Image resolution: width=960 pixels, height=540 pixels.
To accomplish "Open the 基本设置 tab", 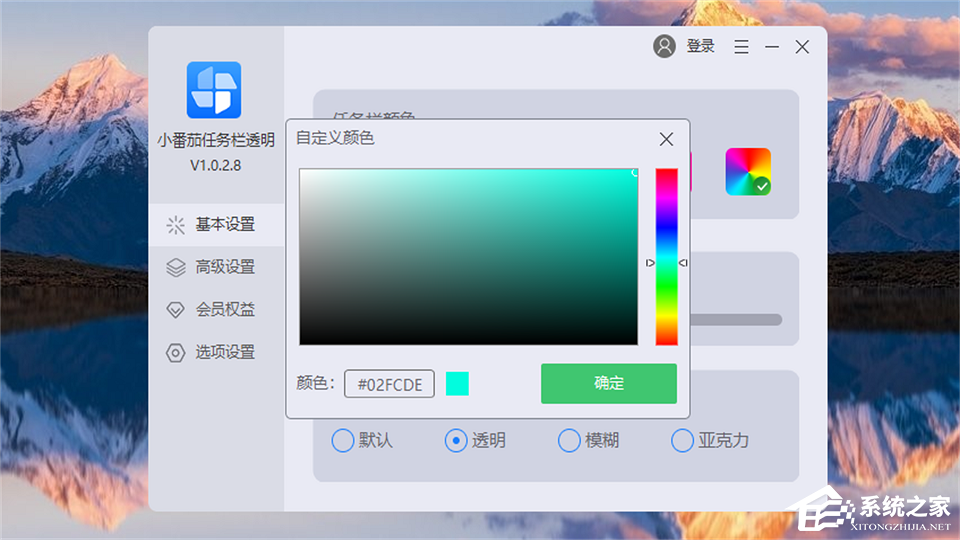I will point(217,225).
